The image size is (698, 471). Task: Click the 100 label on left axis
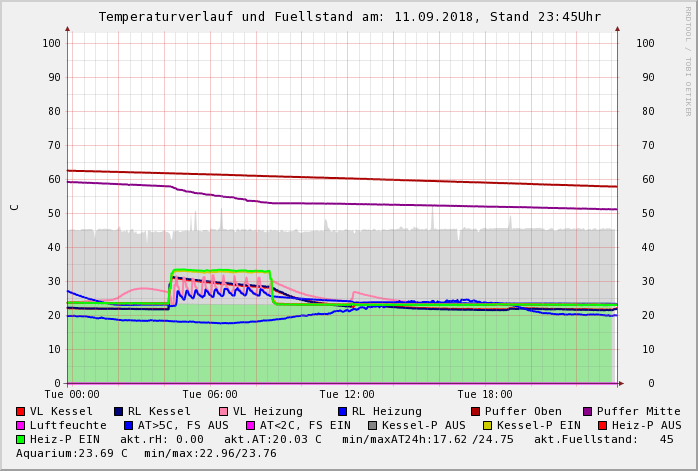pos(52,43)
